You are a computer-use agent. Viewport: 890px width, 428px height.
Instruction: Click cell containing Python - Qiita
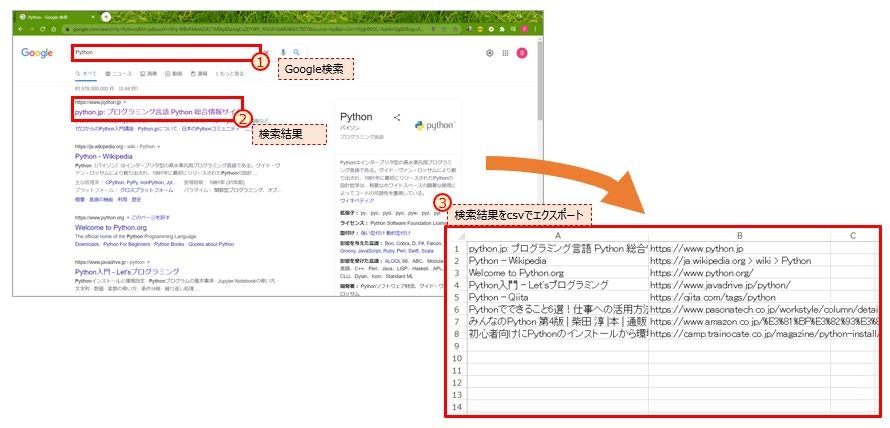pos(558,297)
